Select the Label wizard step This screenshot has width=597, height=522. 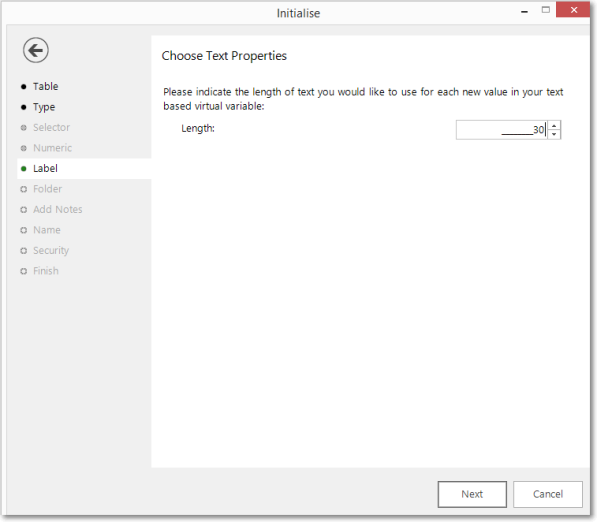[84, 169]
